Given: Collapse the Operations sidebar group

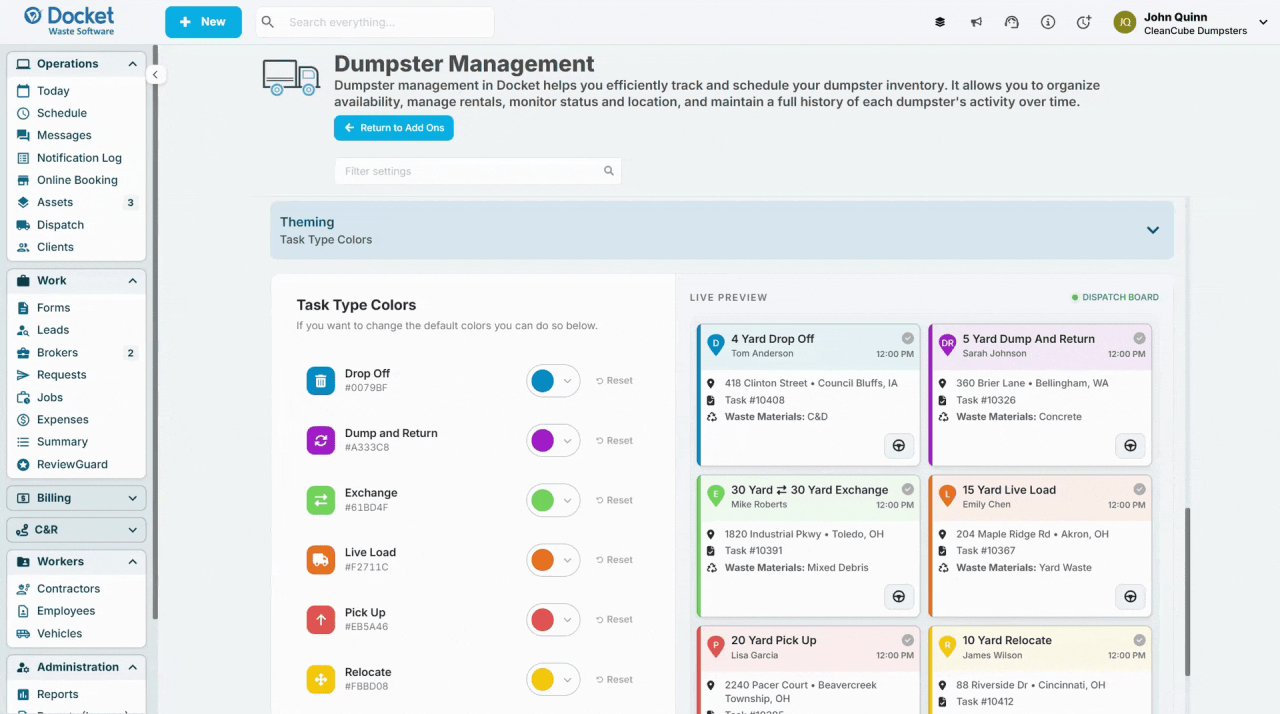Looking at the screenshot, I should coord(132,64).
